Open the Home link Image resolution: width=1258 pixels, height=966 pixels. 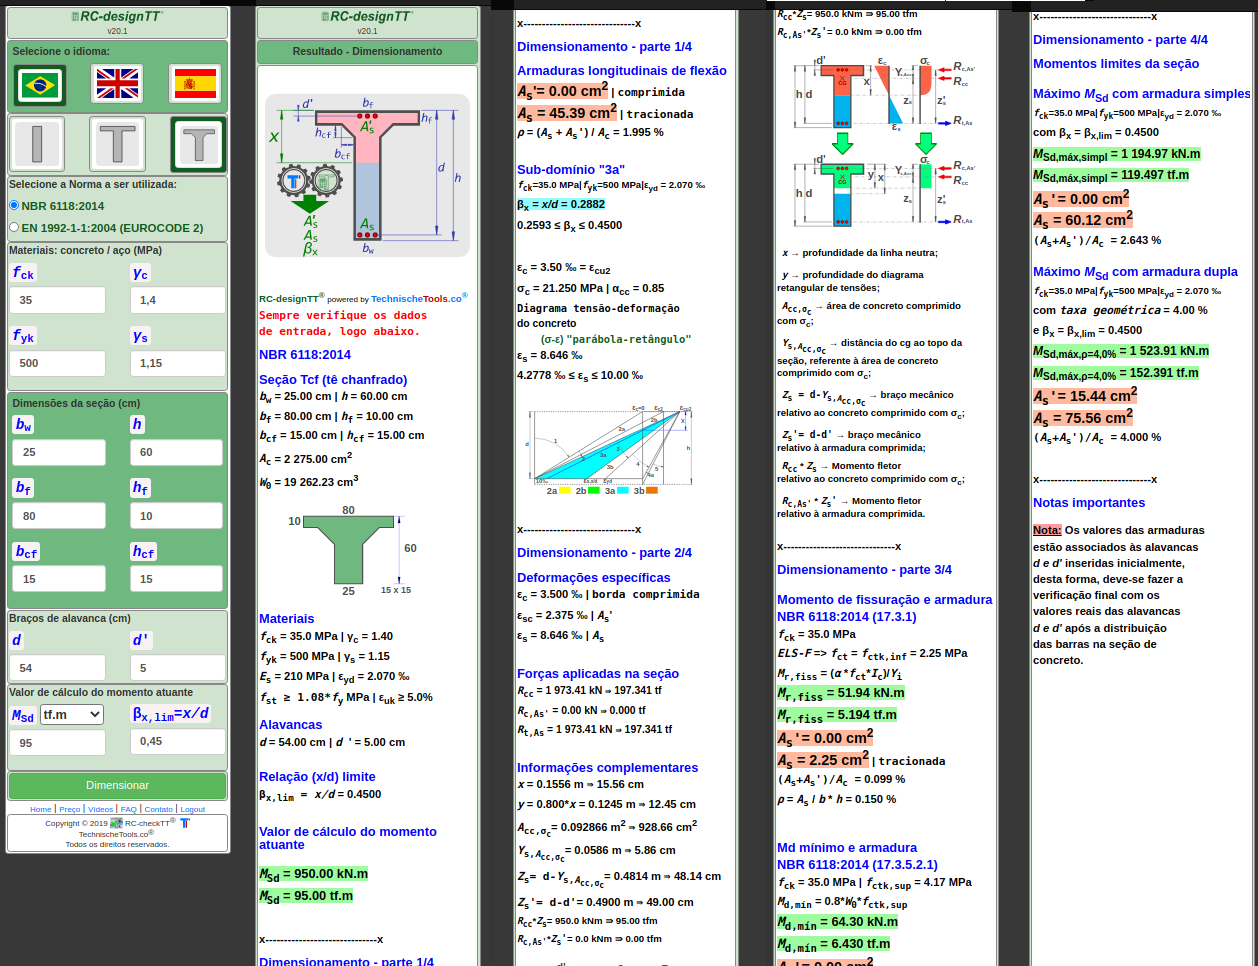40,809
